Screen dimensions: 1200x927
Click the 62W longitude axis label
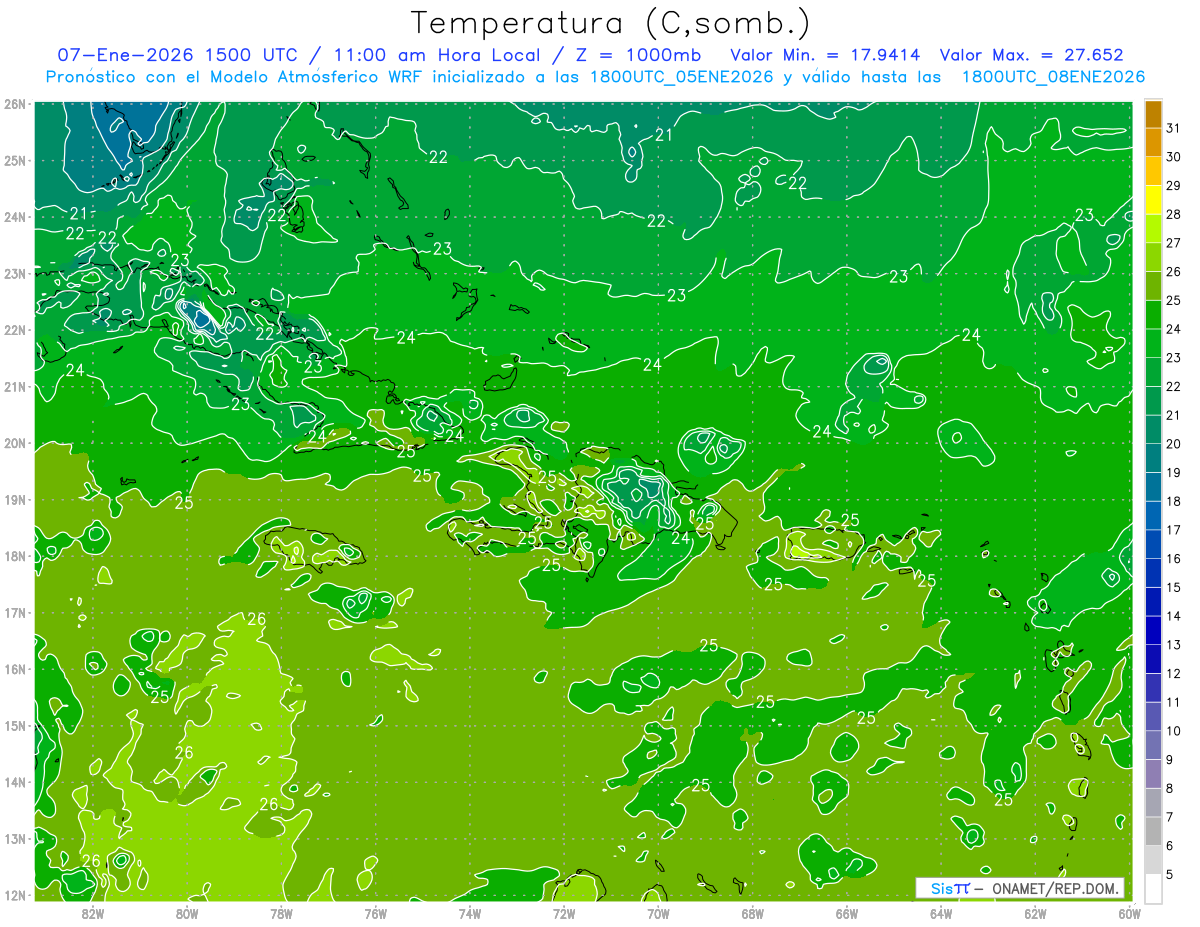click(1035, 914)
